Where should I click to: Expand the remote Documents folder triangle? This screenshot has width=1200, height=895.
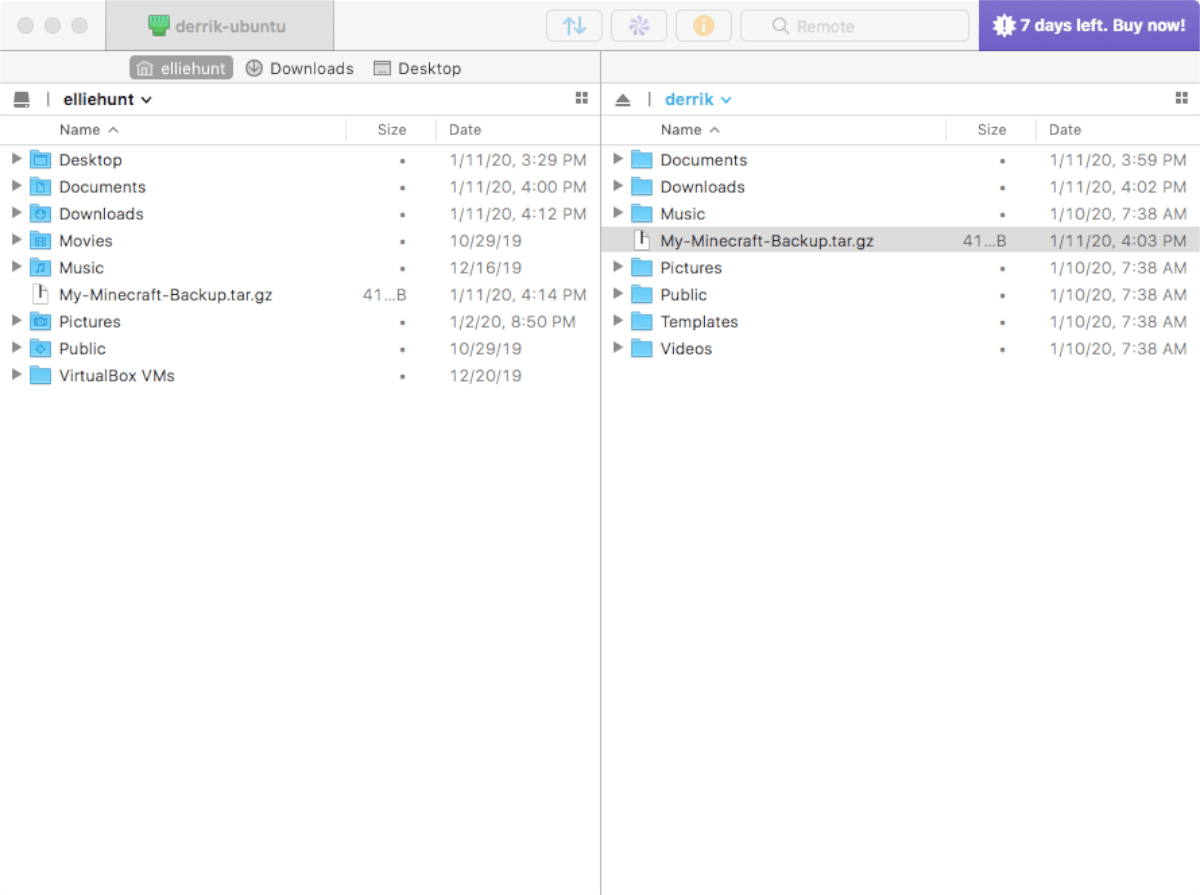(618, 159)
